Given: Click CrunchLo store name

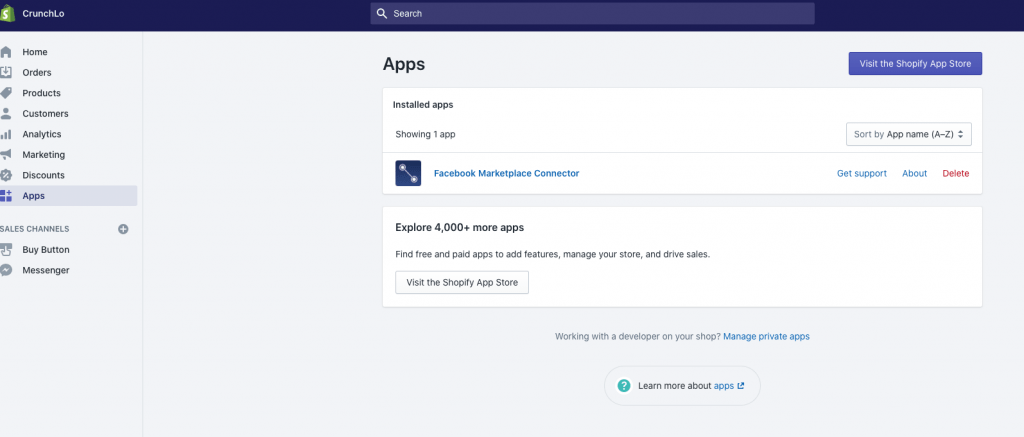Looking at the screenshot, I should 43,14.
